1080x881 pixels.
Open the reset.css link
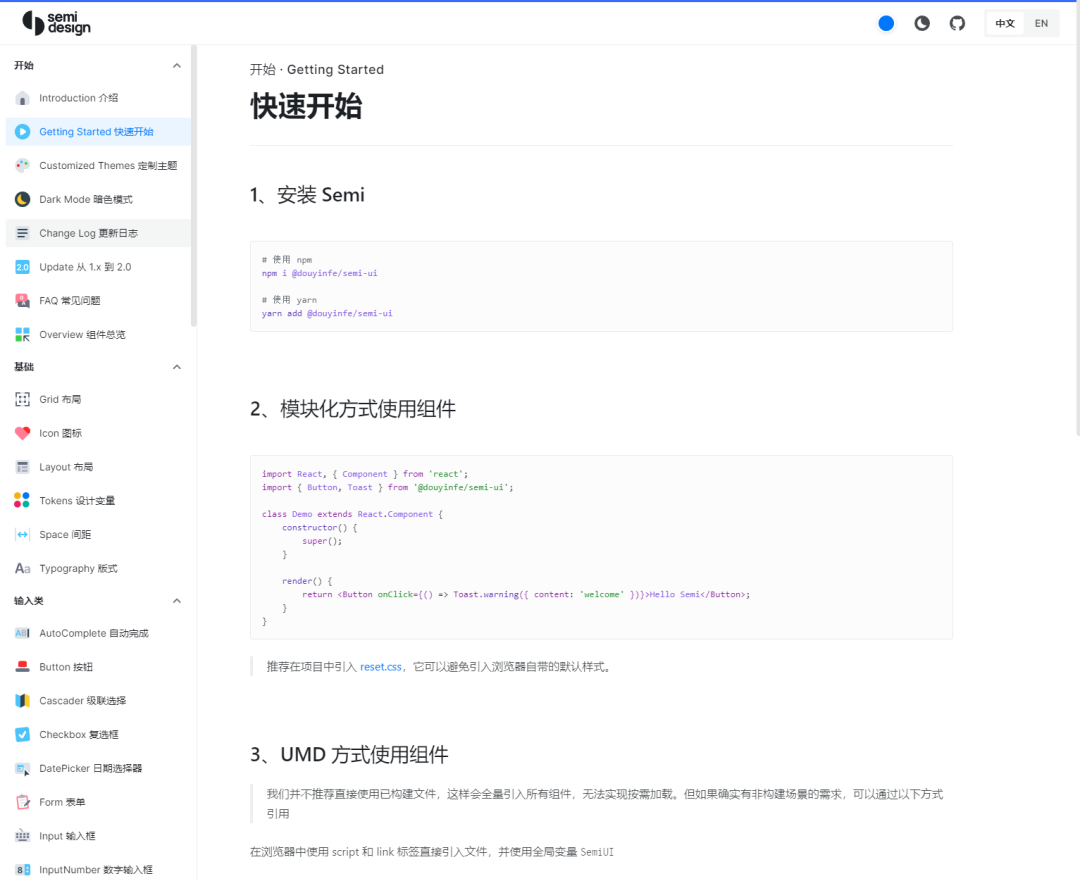(381, 667)
